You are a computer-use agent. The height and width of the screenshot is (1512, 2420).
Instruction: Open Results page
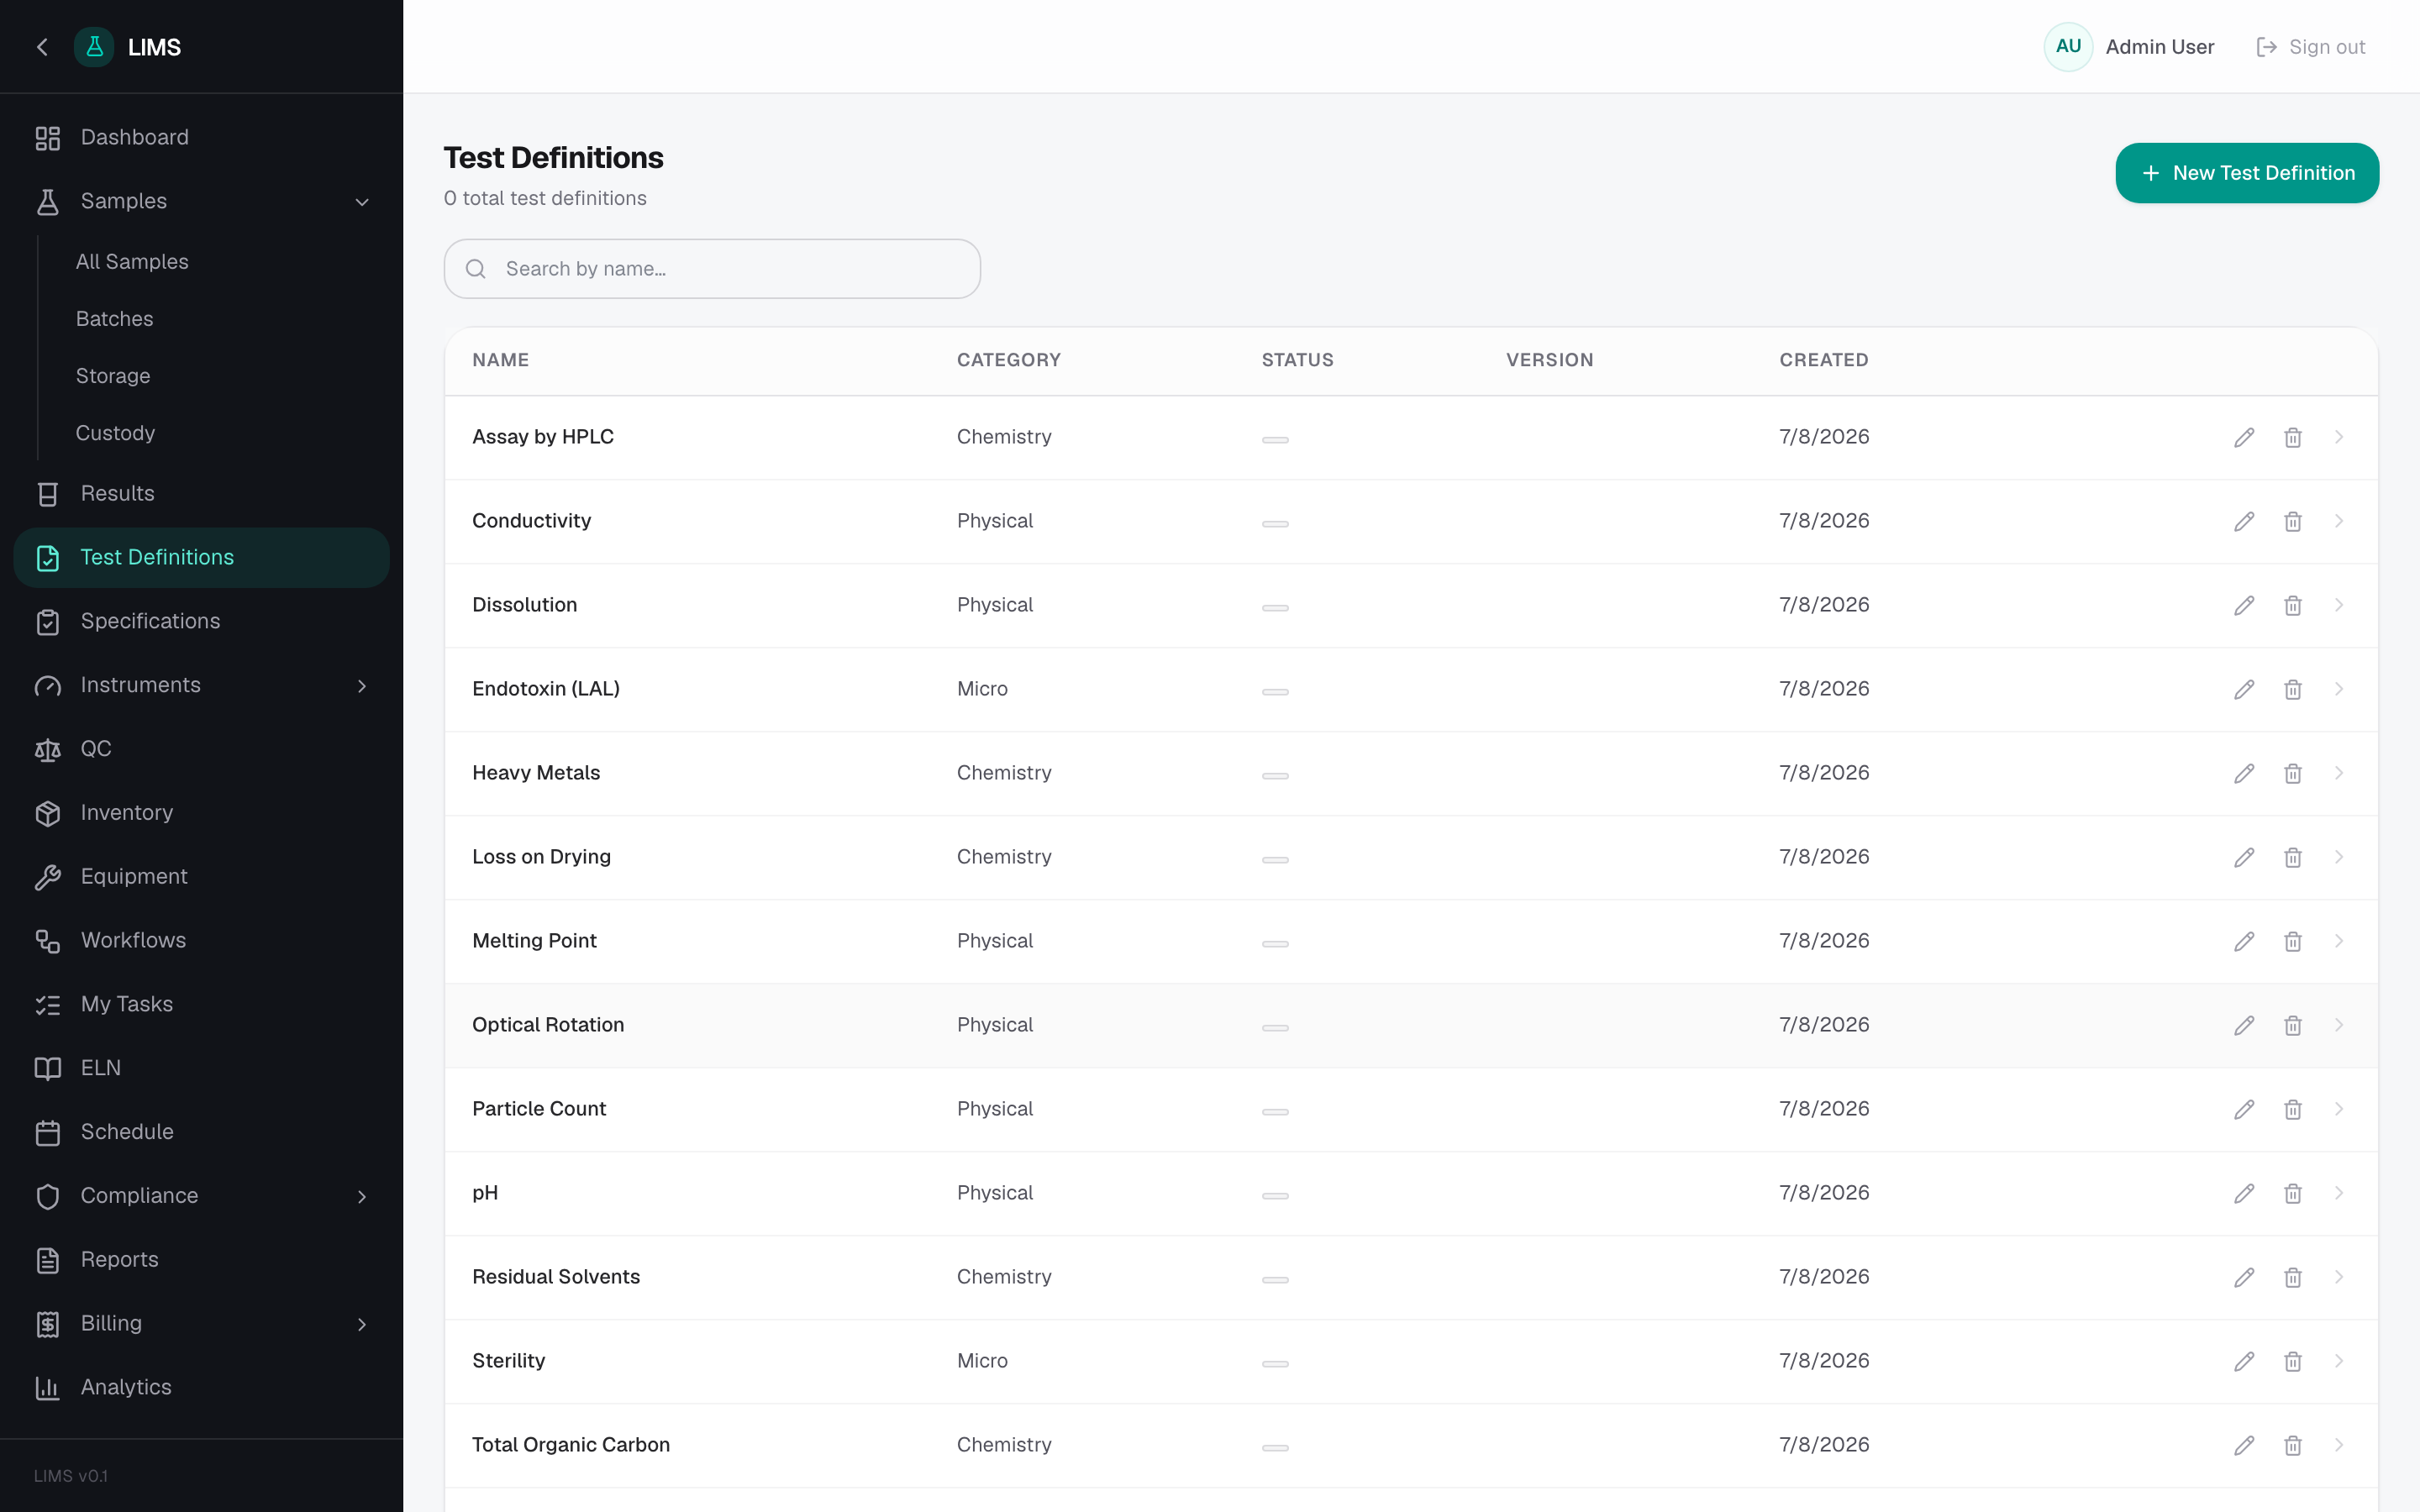(201, 494)
